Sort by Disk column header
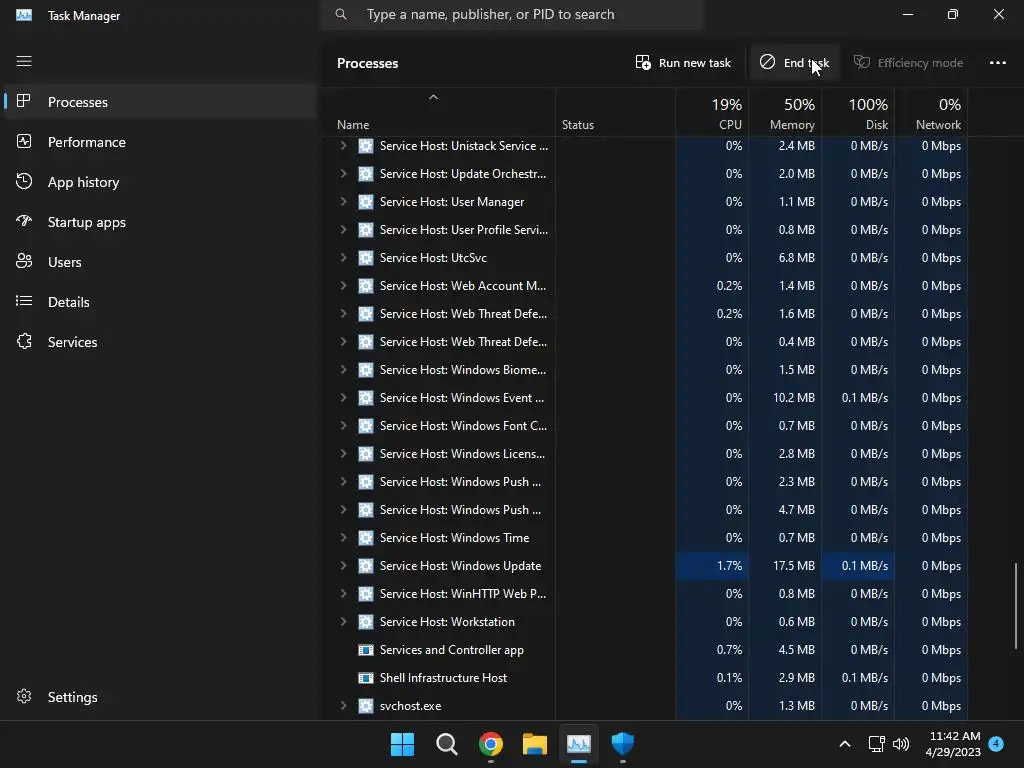 (x=858, y=113)
